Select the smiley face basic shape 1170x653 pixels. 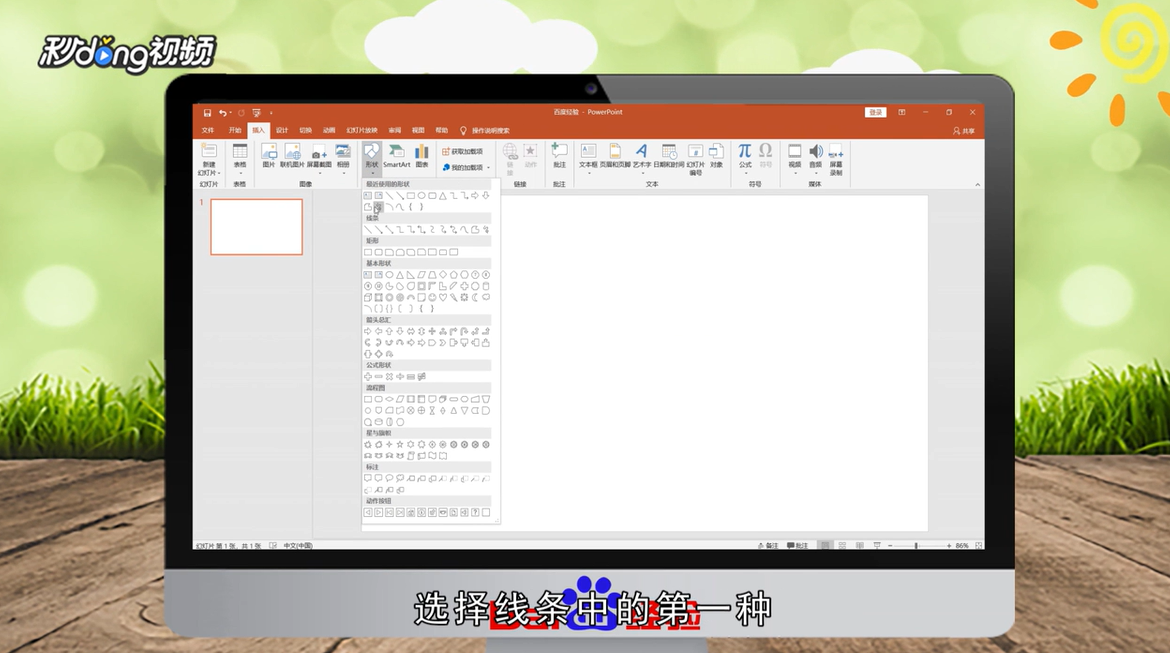click(x=432, y=298)
